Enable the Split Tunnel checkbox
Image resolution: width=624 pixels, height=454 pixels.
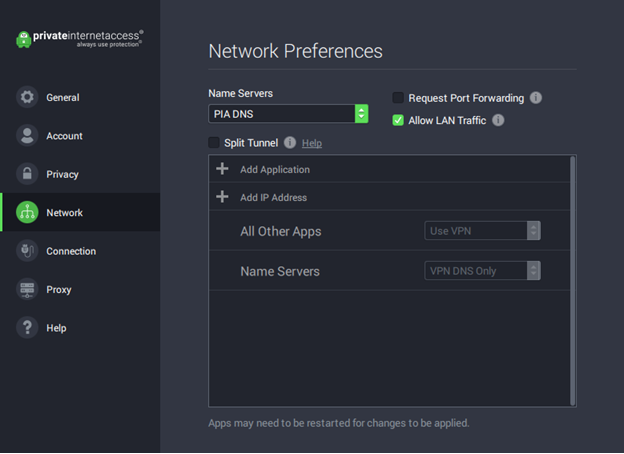coord(214,142)
